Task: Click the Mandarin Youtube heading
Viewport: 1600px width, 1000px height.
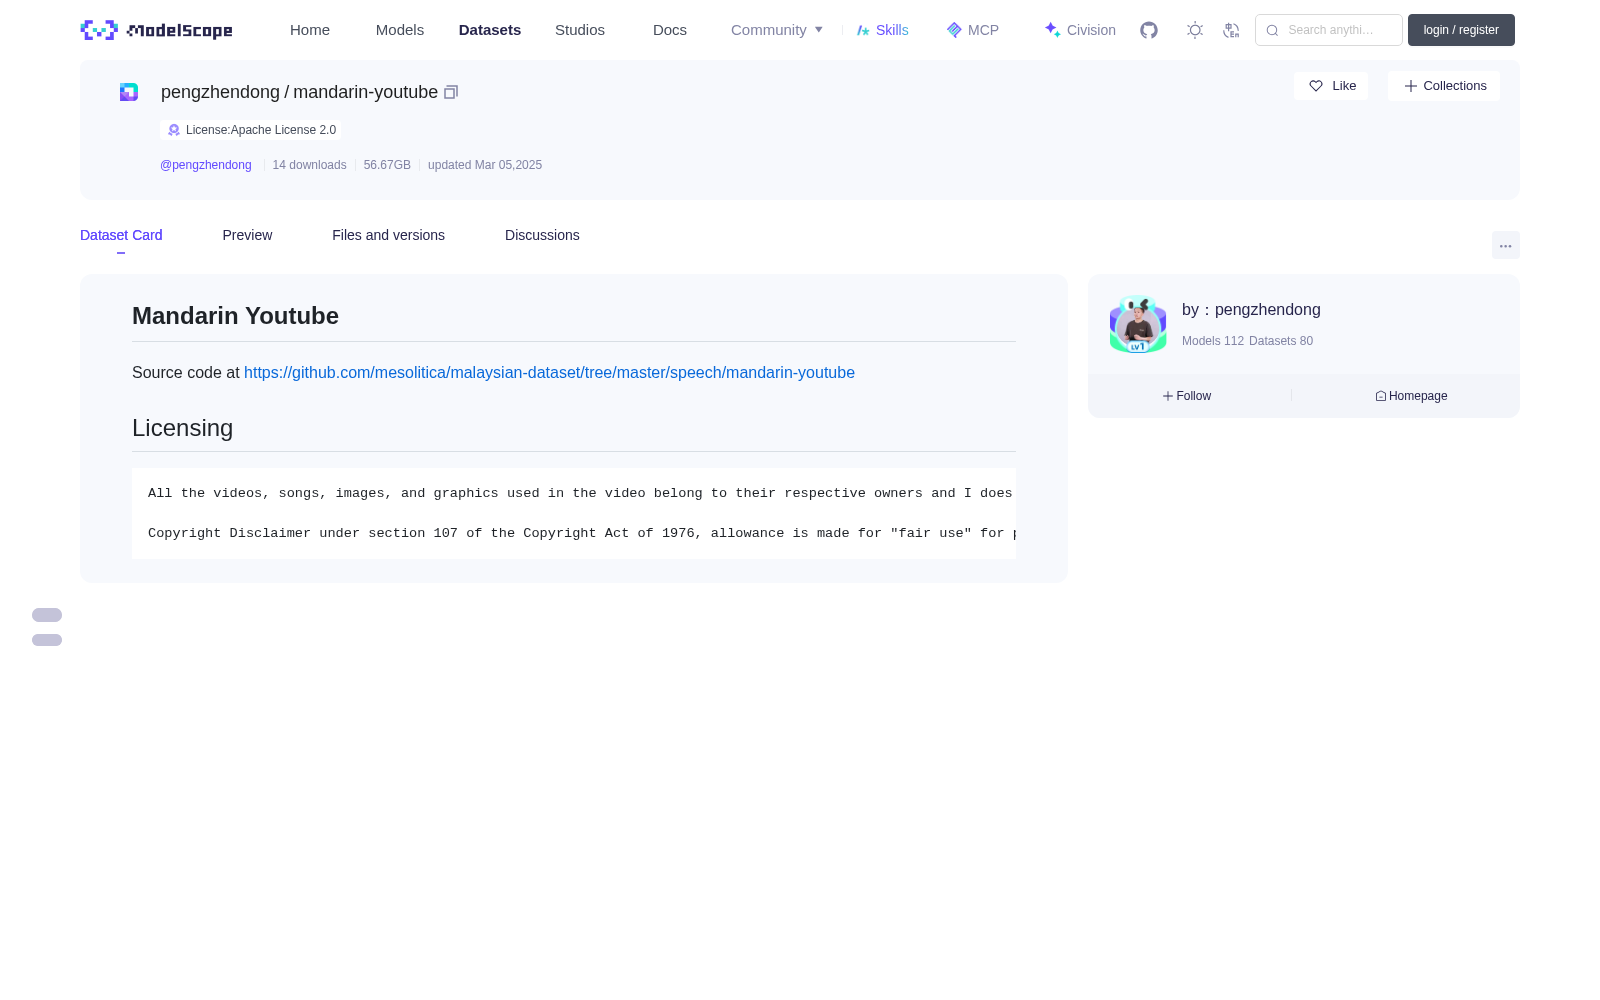Action: (x=235, y=316)
